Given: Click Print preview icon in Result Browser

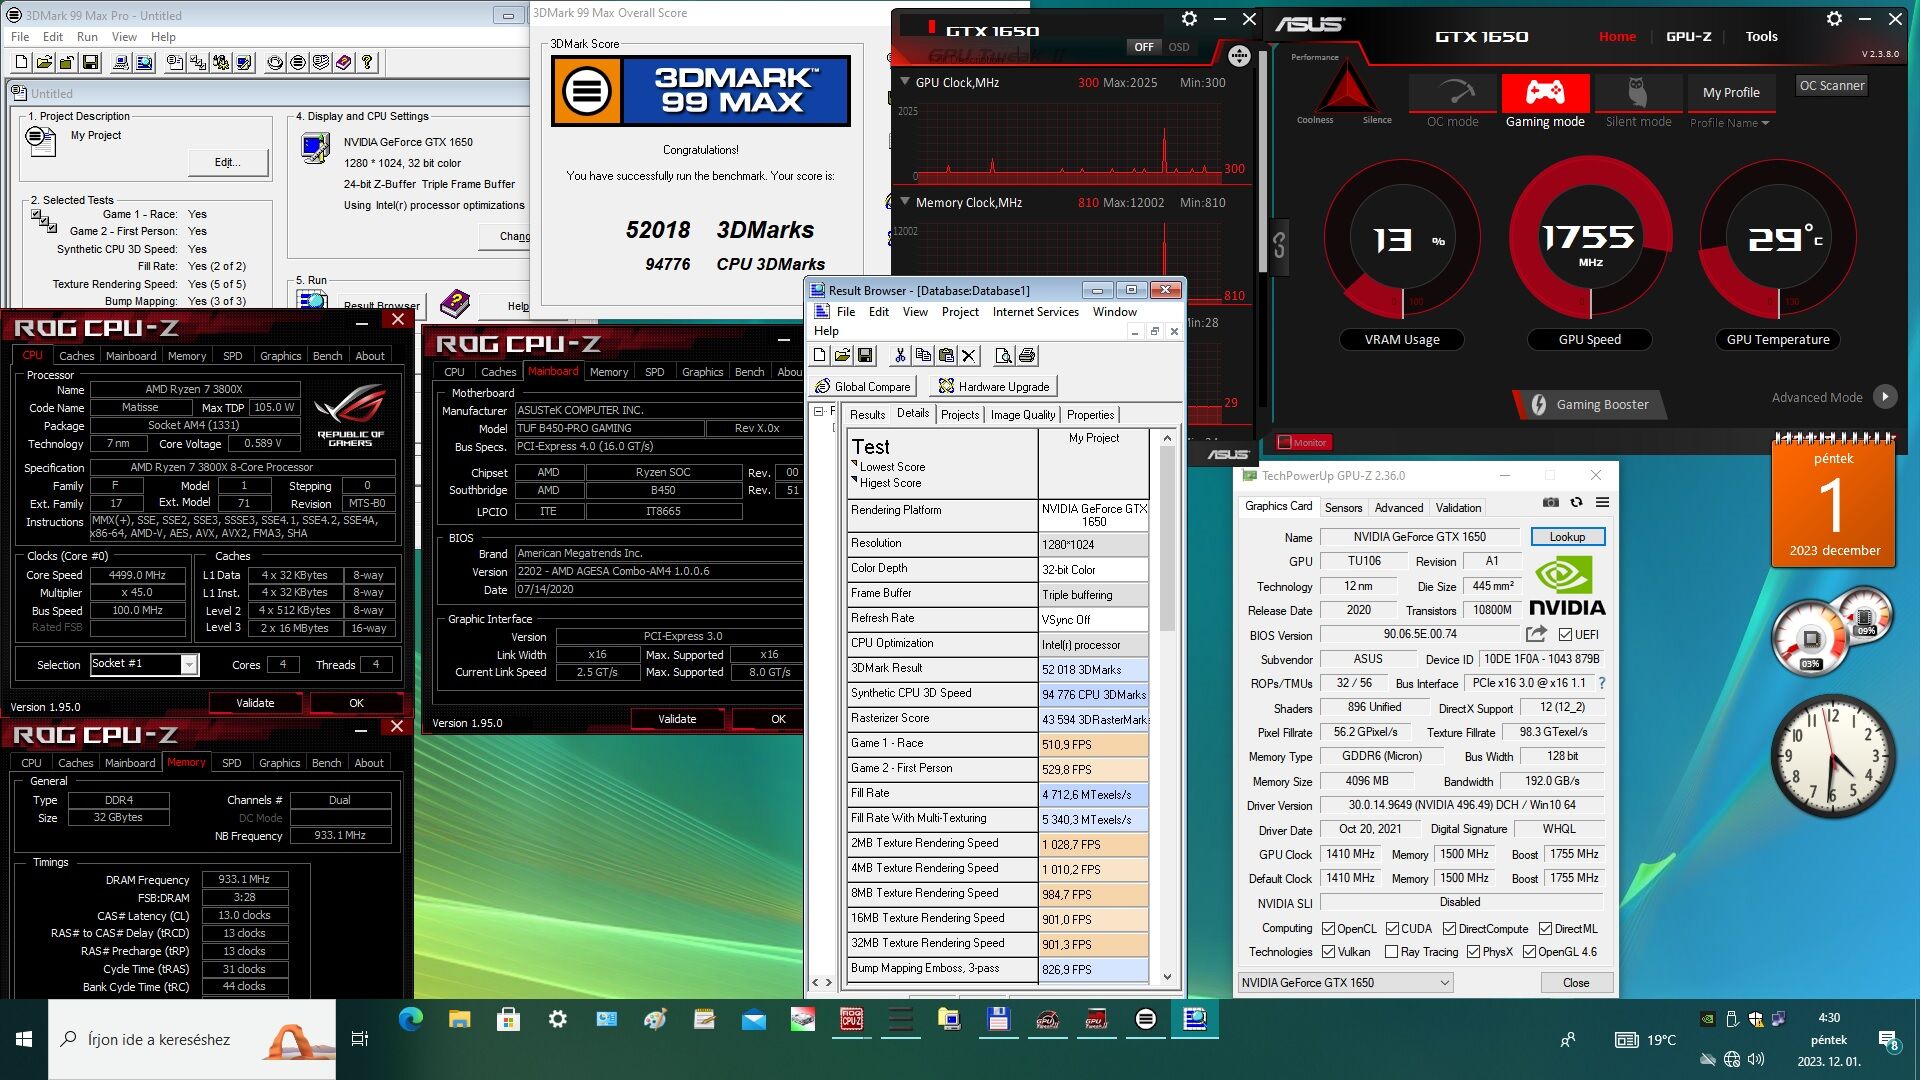Looking at the screenshot, I should pos(1003,355).
